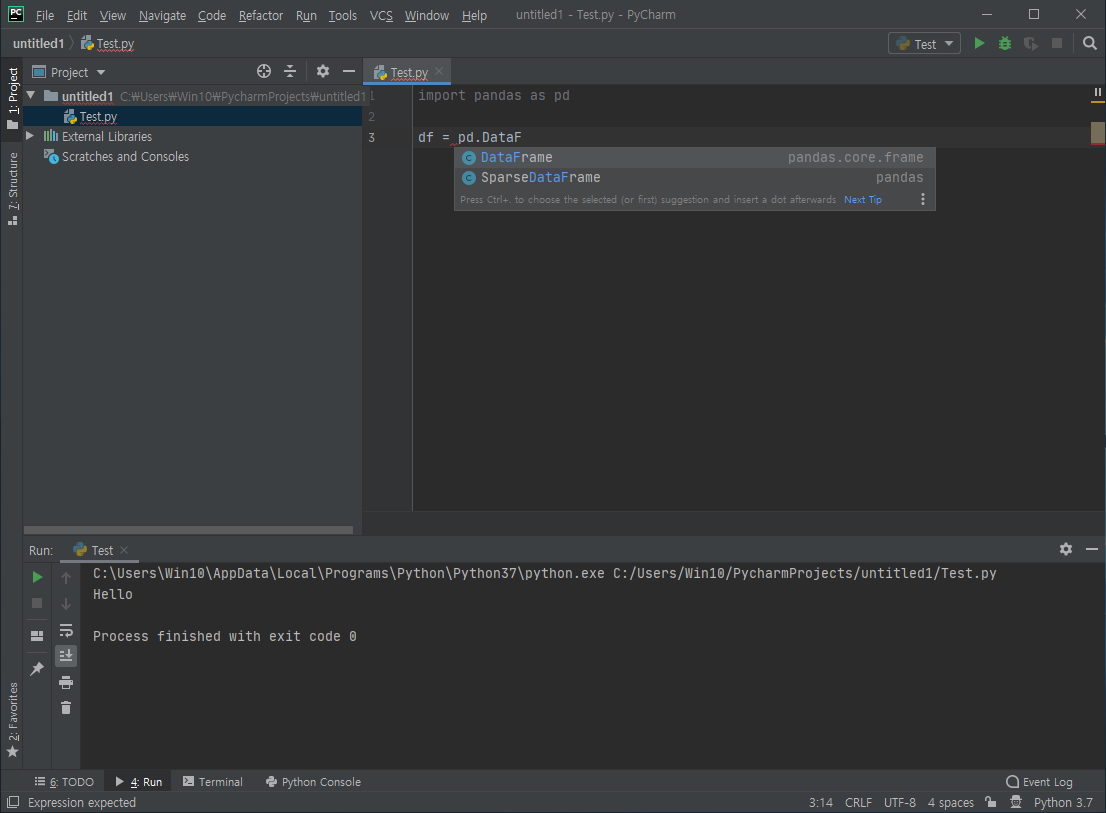1106x813 pixels.
Task: Open the Test run configuration dropdown
Action: (x=924, y=44)
